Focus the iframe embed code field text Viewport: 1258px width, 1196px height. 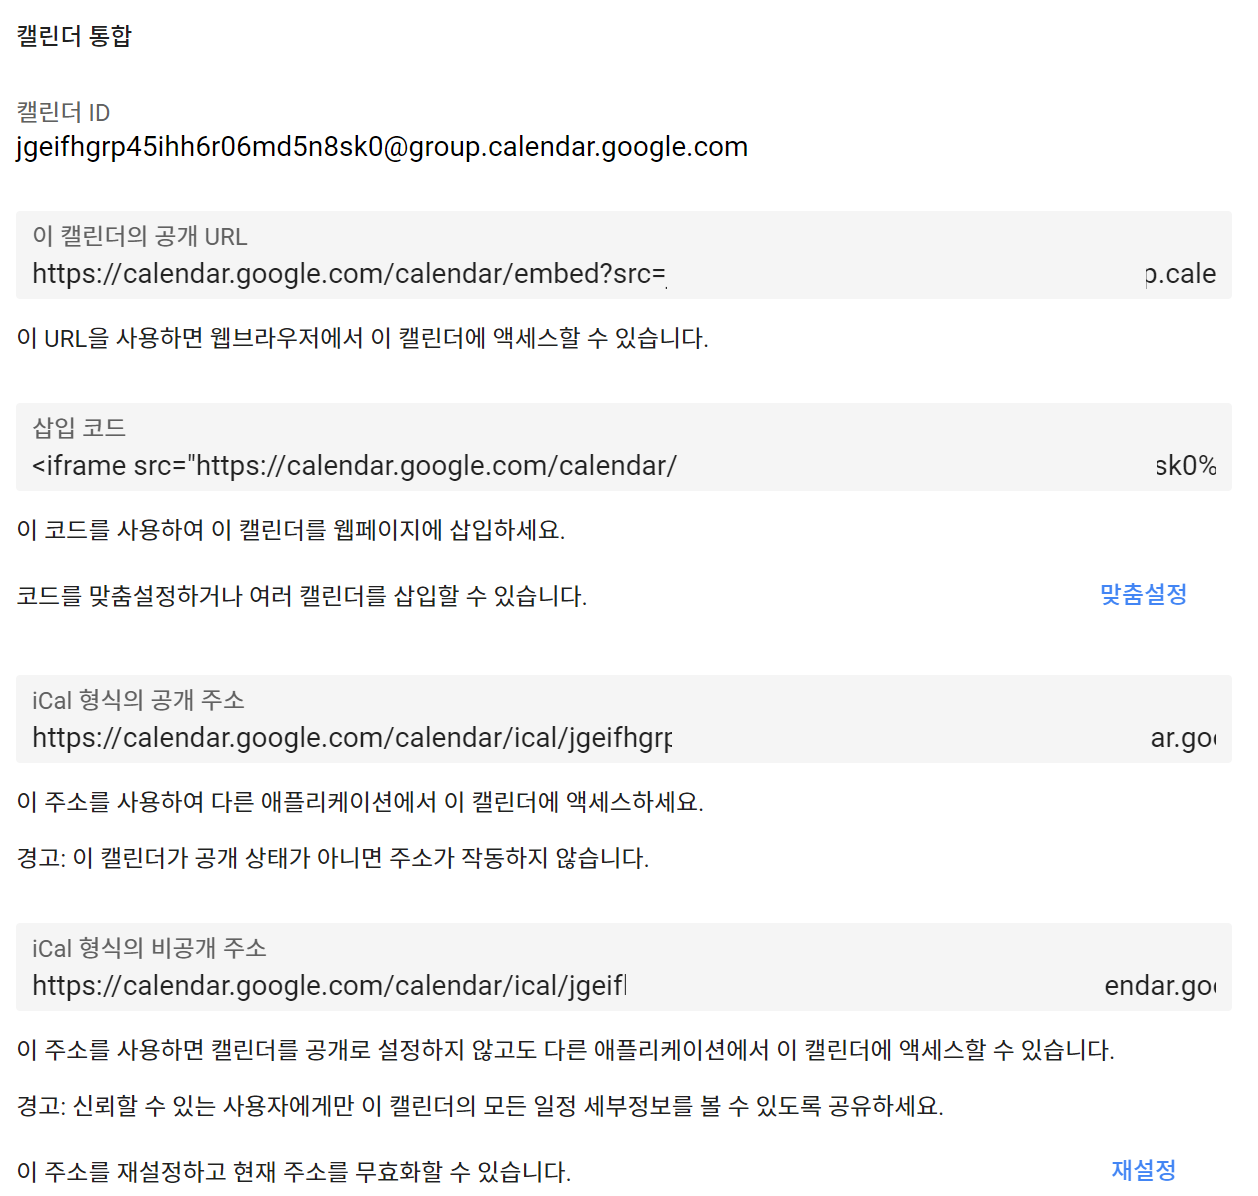pyautogui.click(x=624, y=466)
